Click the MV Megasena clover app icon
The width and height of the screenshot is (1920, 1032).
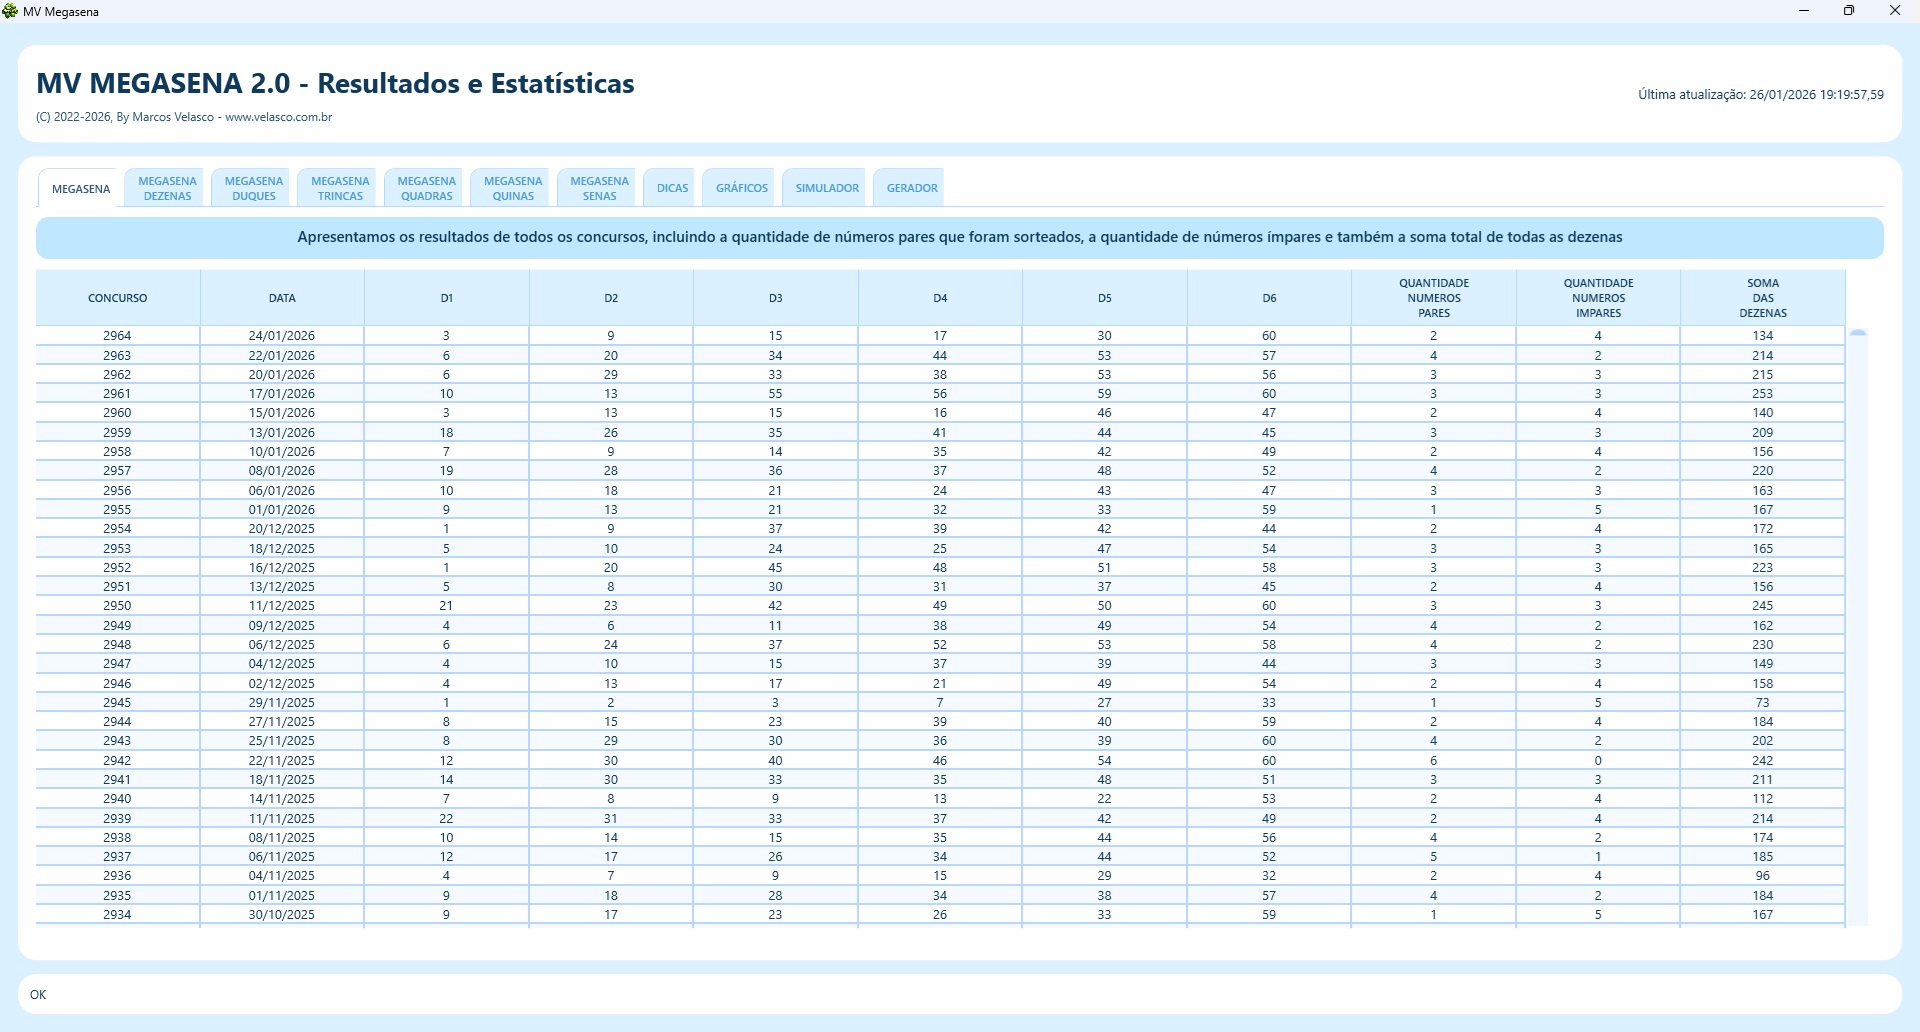11,12
